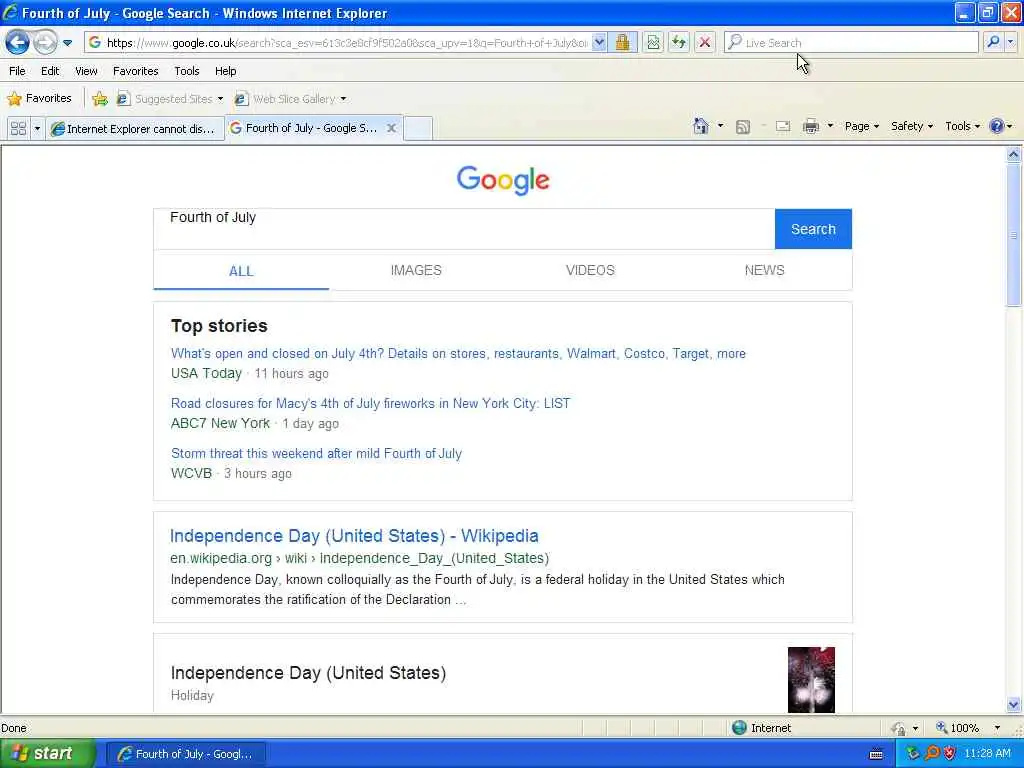Screen dimensions: 1024x768
Task: Click the Independence Day (United States) Holiday heading
Action: tap(308, 673)
